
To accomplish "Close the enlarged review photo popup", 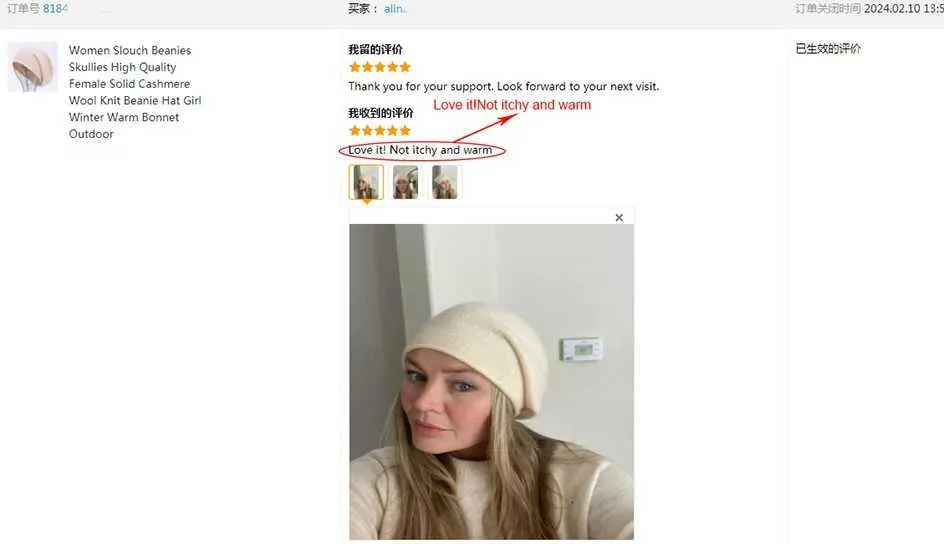I will click(x=619, y=218).
